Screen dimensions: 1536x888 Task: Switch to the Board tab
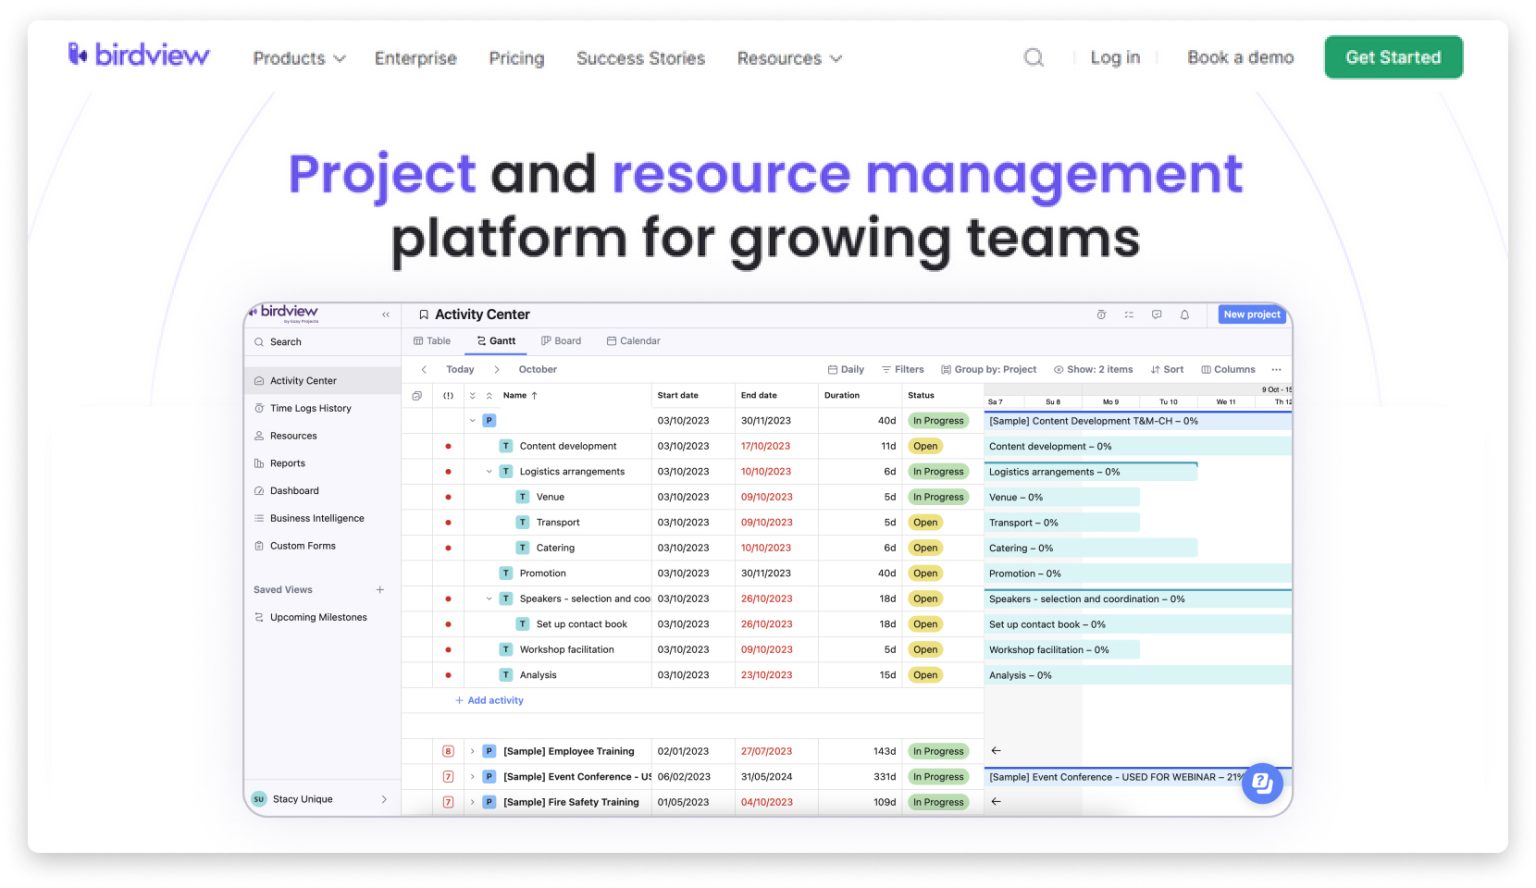coord(561,341)
